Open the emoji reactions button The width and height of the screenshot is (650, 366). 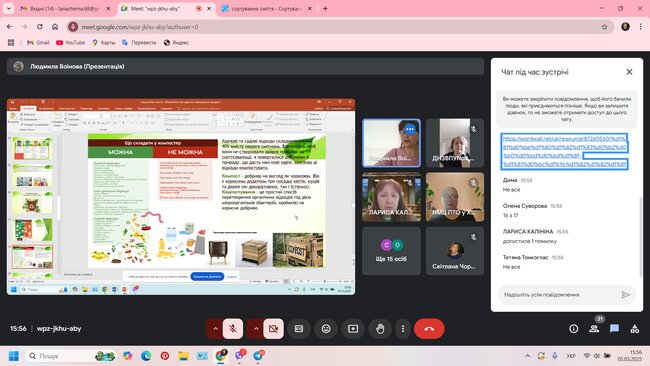click(x=326, y=329)
